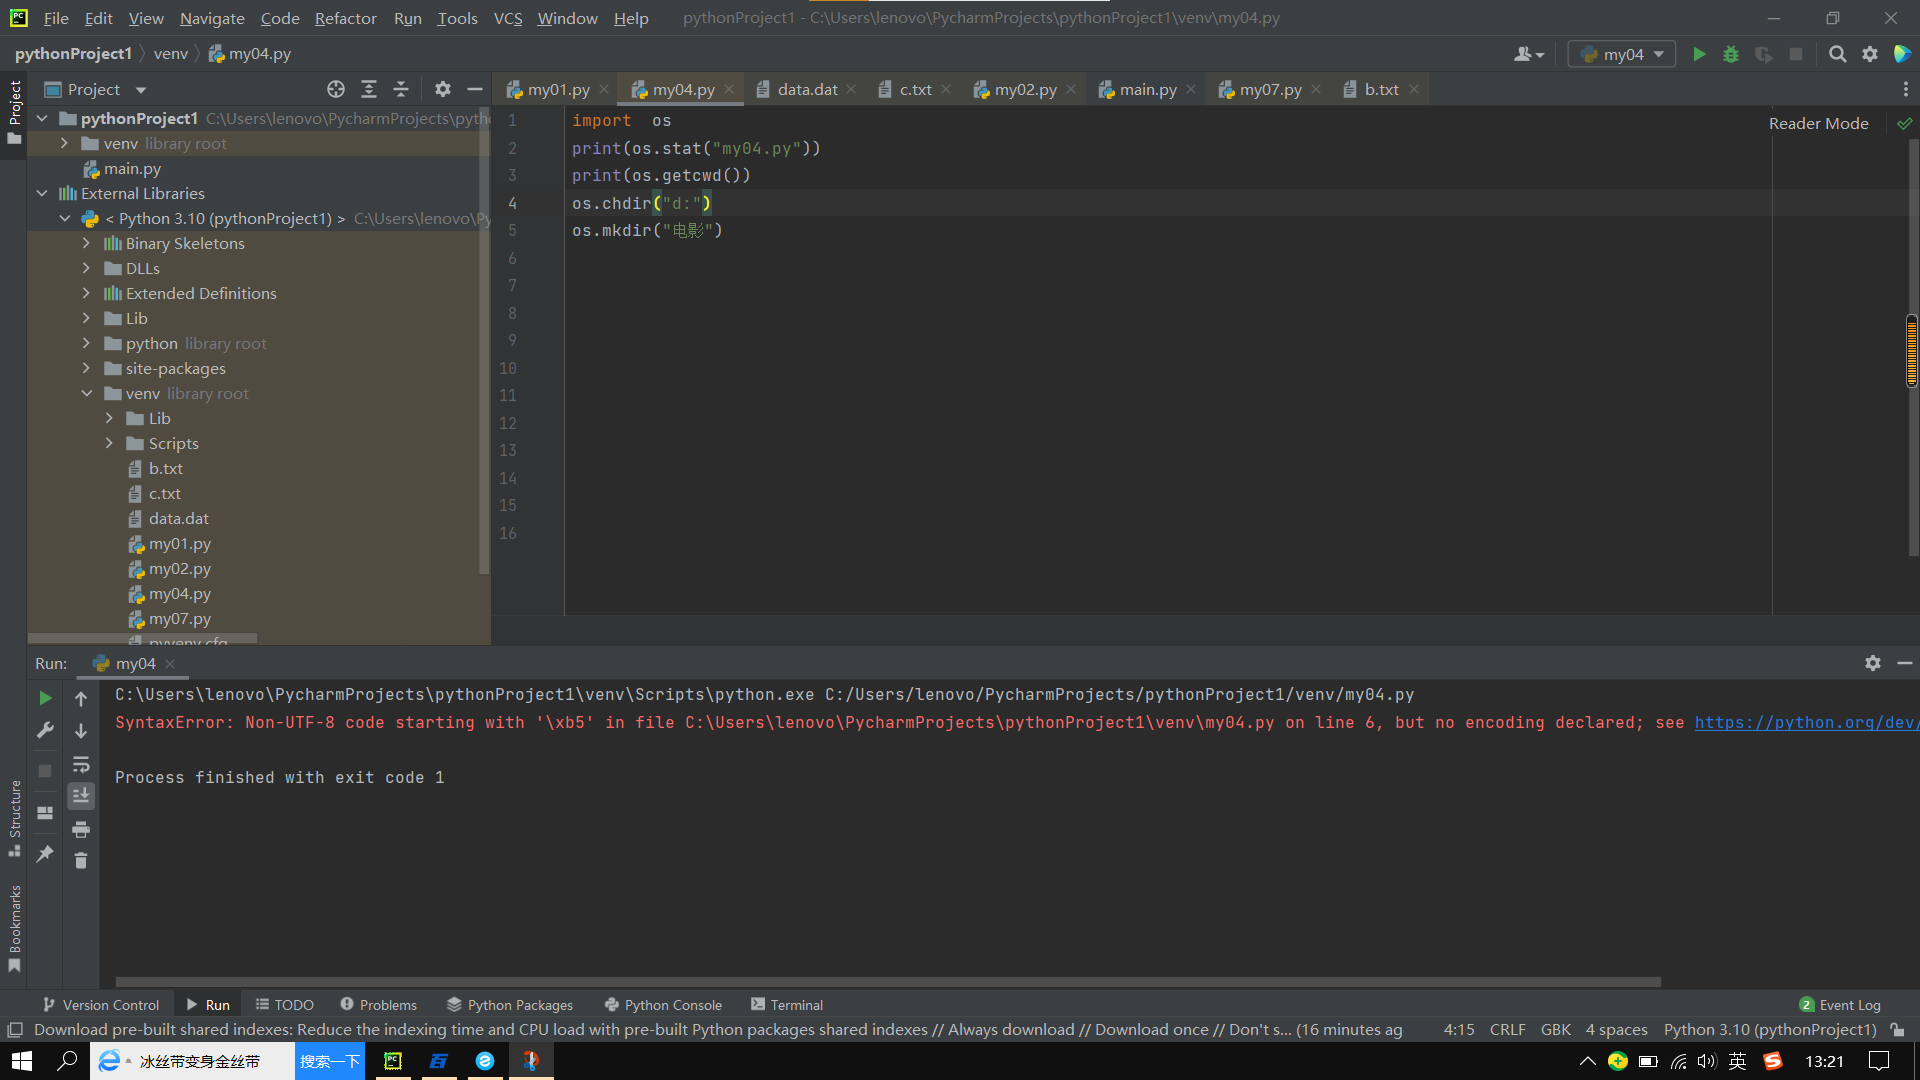Image resolution: width=1920 pixels, height=1080 pixels.
Task: Pin the Run tab
Action: click(x=45, y=854)
